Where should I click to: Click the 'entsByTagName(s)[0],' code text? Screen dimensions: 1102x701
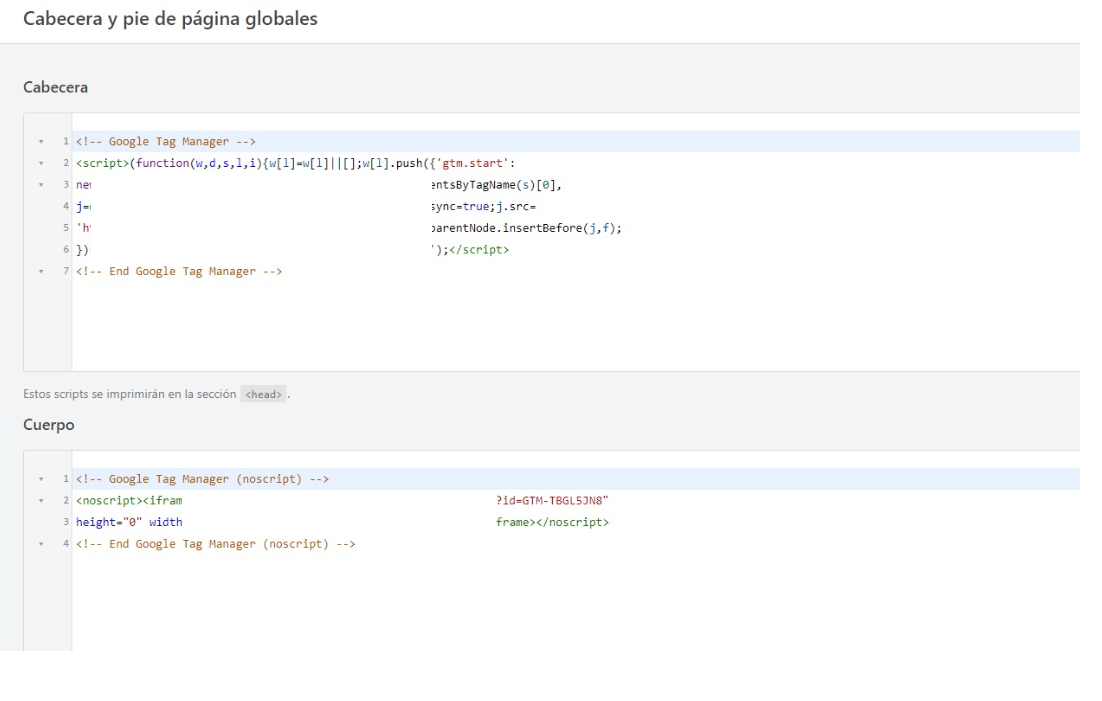pyautogui.click(x=497, y=185)
